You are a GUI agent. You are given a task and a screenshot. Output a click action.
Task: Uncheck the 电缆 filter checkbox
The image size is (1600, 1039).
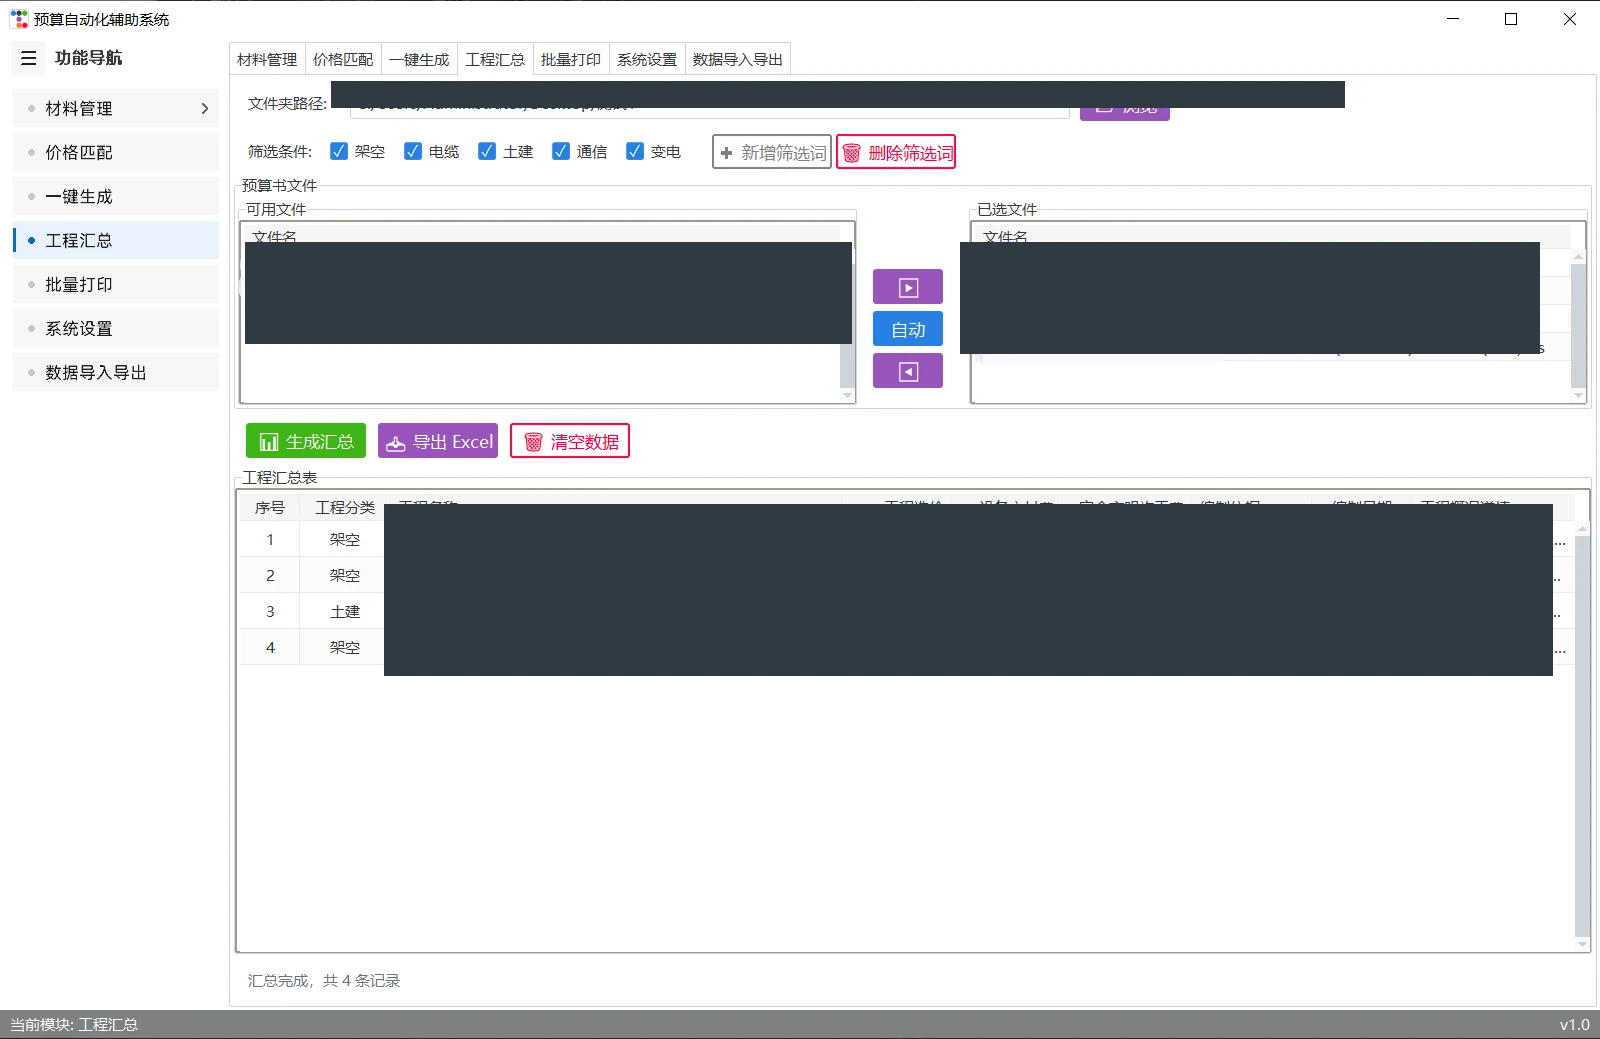(413, 151)
